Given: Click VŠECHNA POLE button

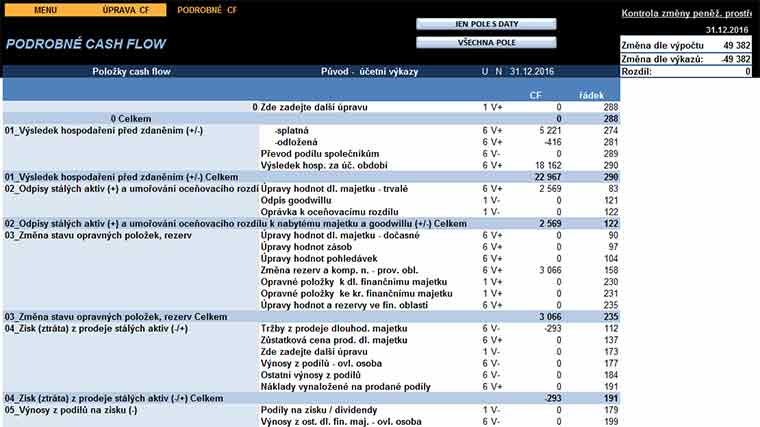Looking at the screenshot, I should [x=486, y=43].
